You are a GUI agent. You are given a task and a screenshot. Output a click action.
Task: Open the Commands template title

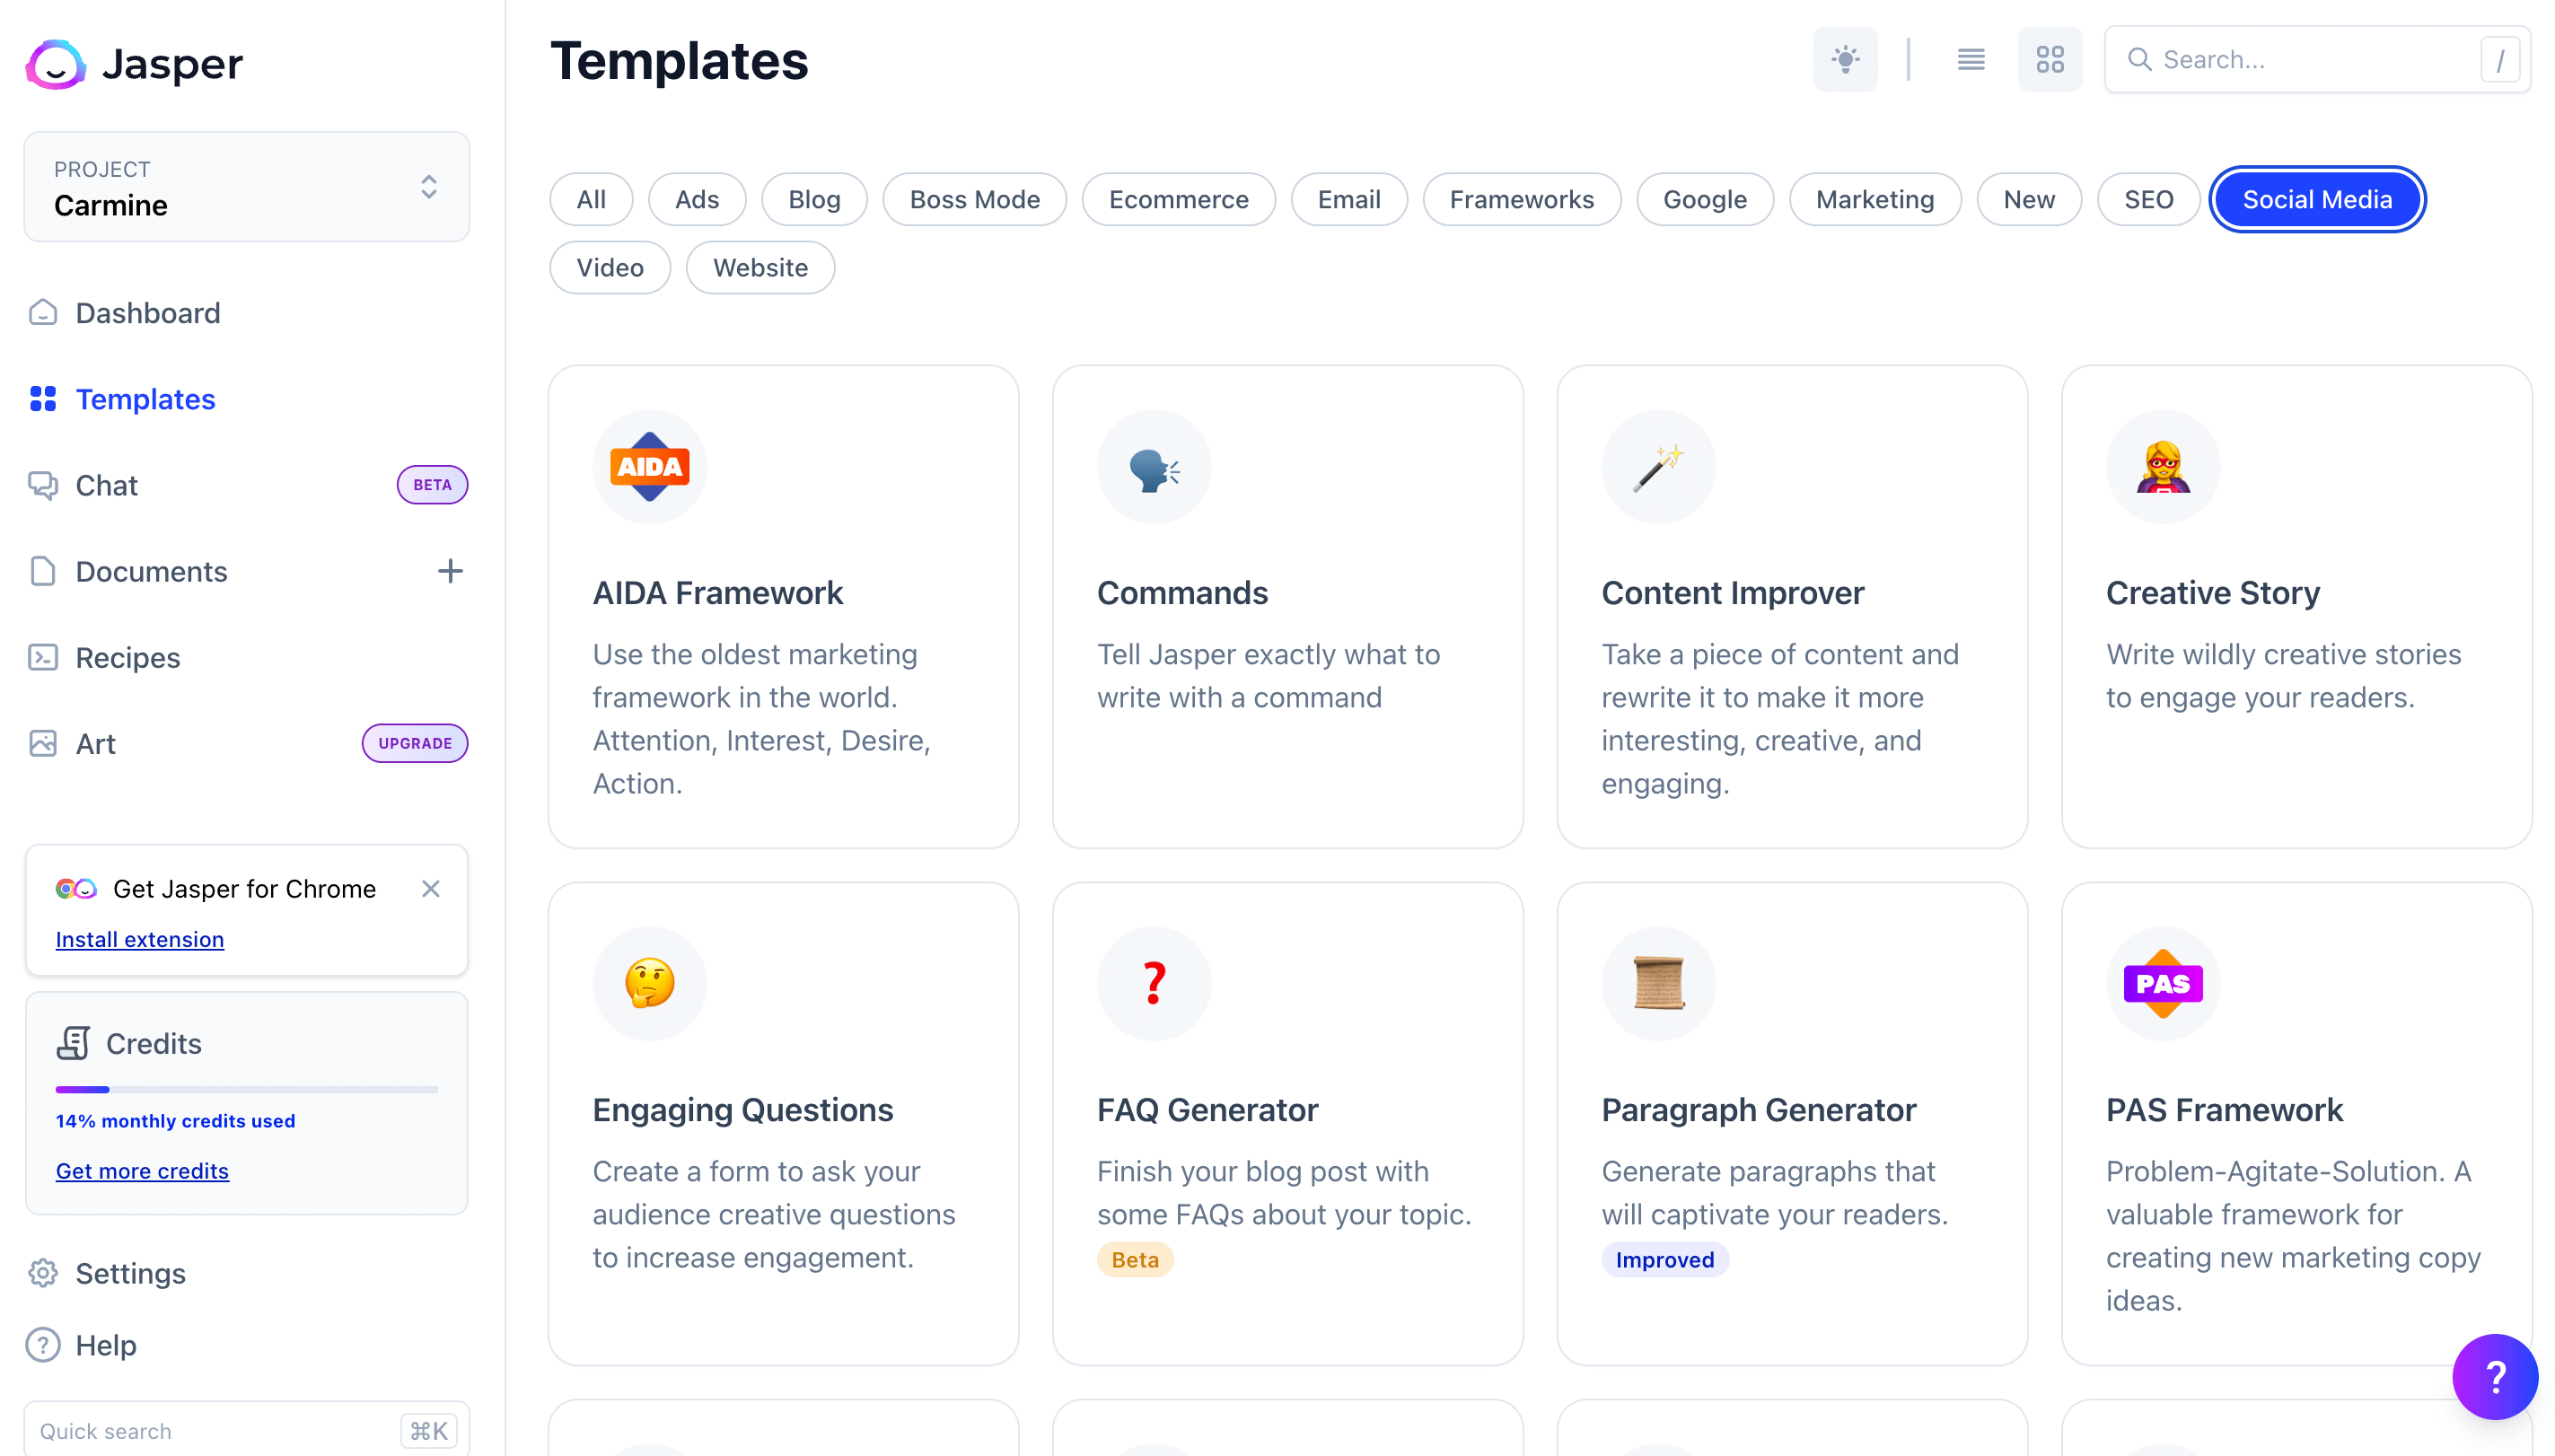[1182, 593]
